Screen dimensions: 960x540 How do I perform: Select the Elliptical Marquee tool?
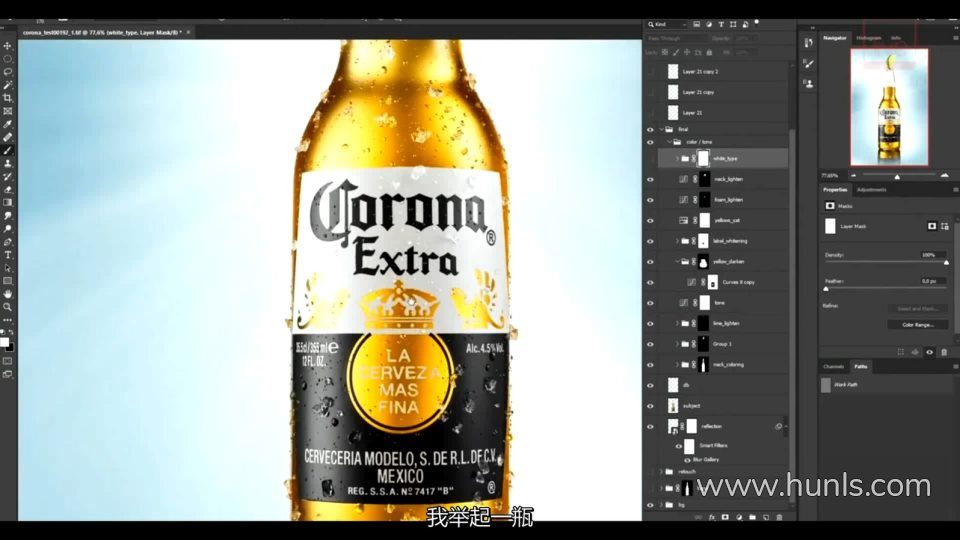click(x=7, y=59)
